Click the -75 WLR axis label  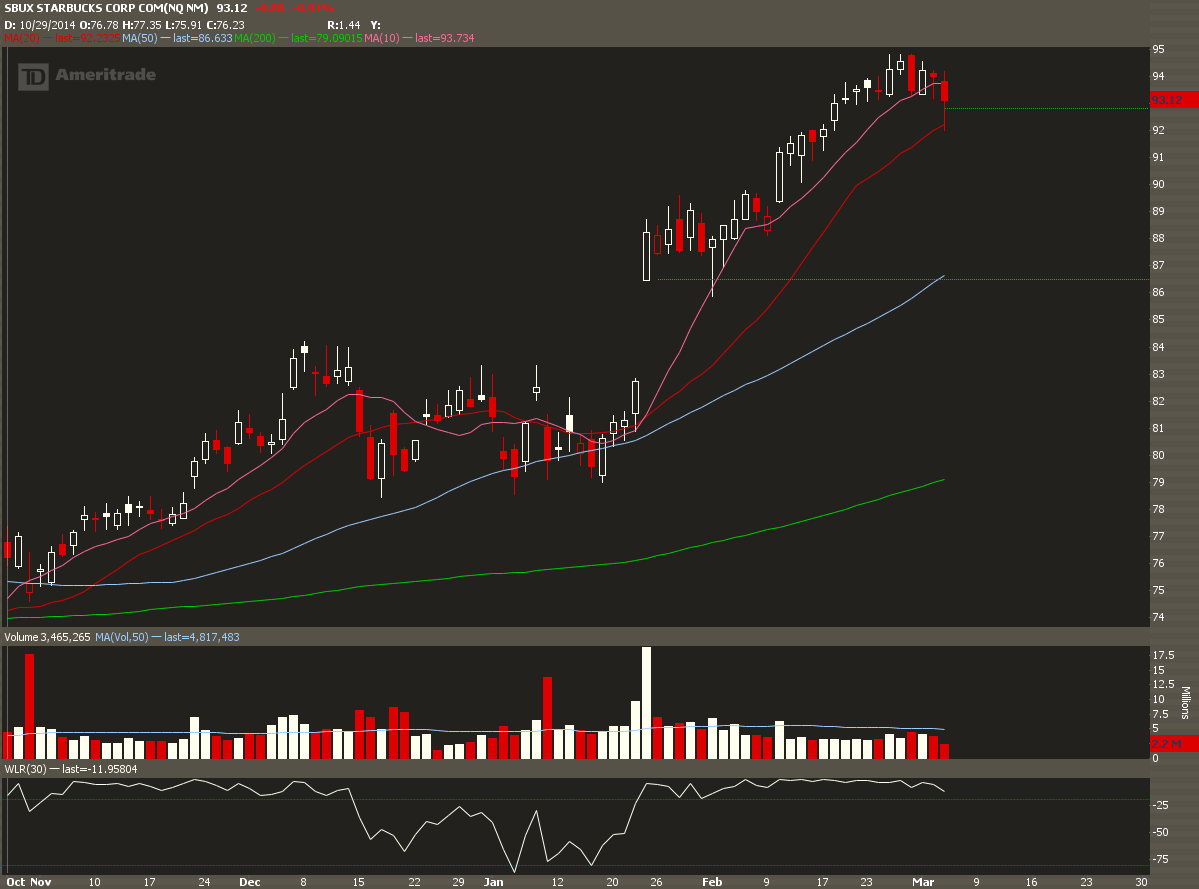[x=1160, y=859]
